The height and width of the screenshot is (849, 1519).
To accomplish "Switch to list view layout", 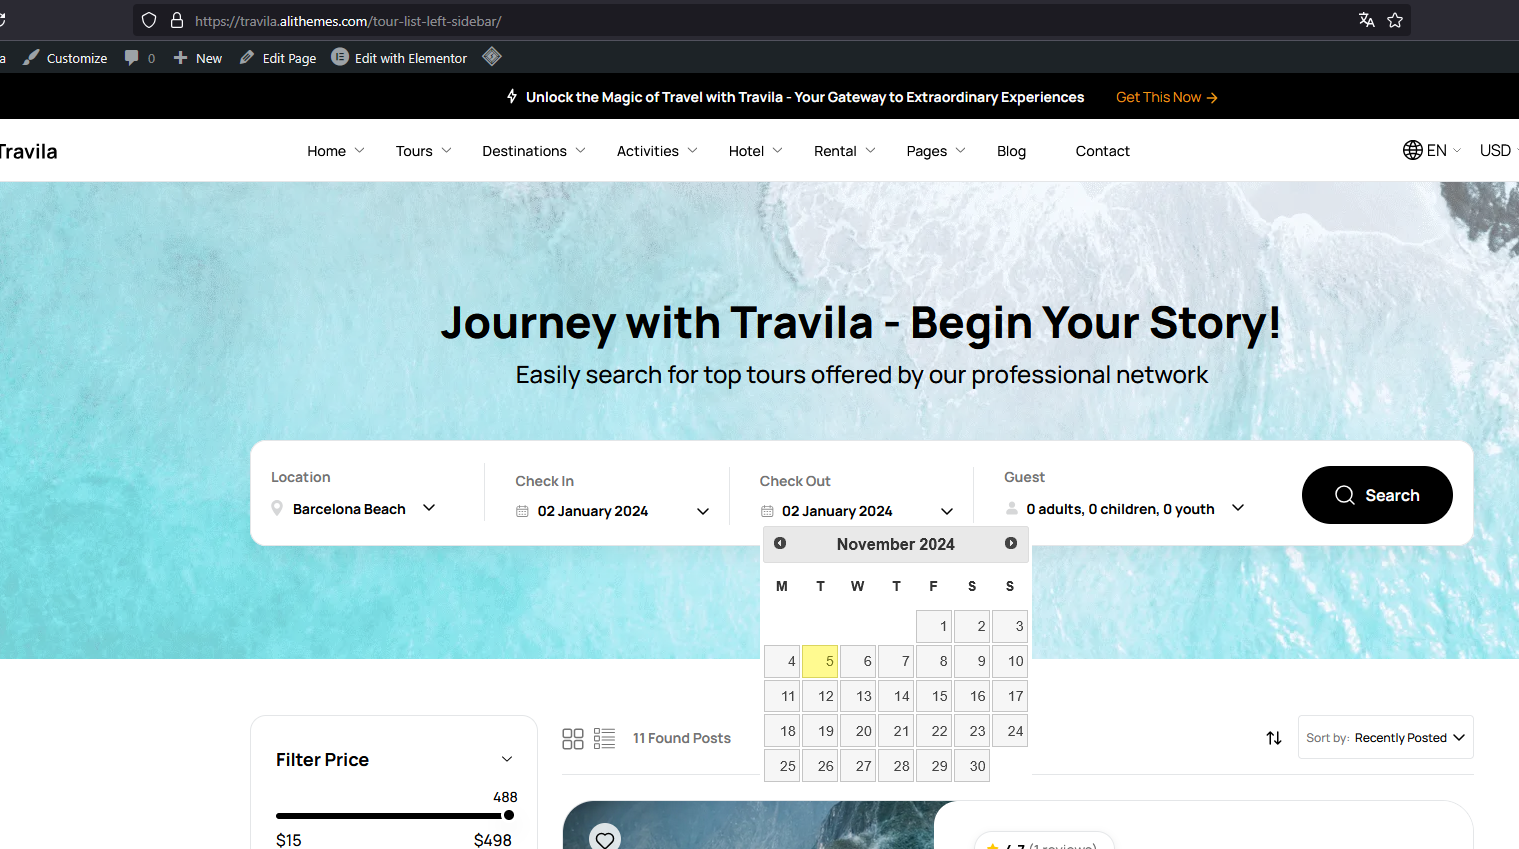I will pyautogui.click(x=604, y=739).
